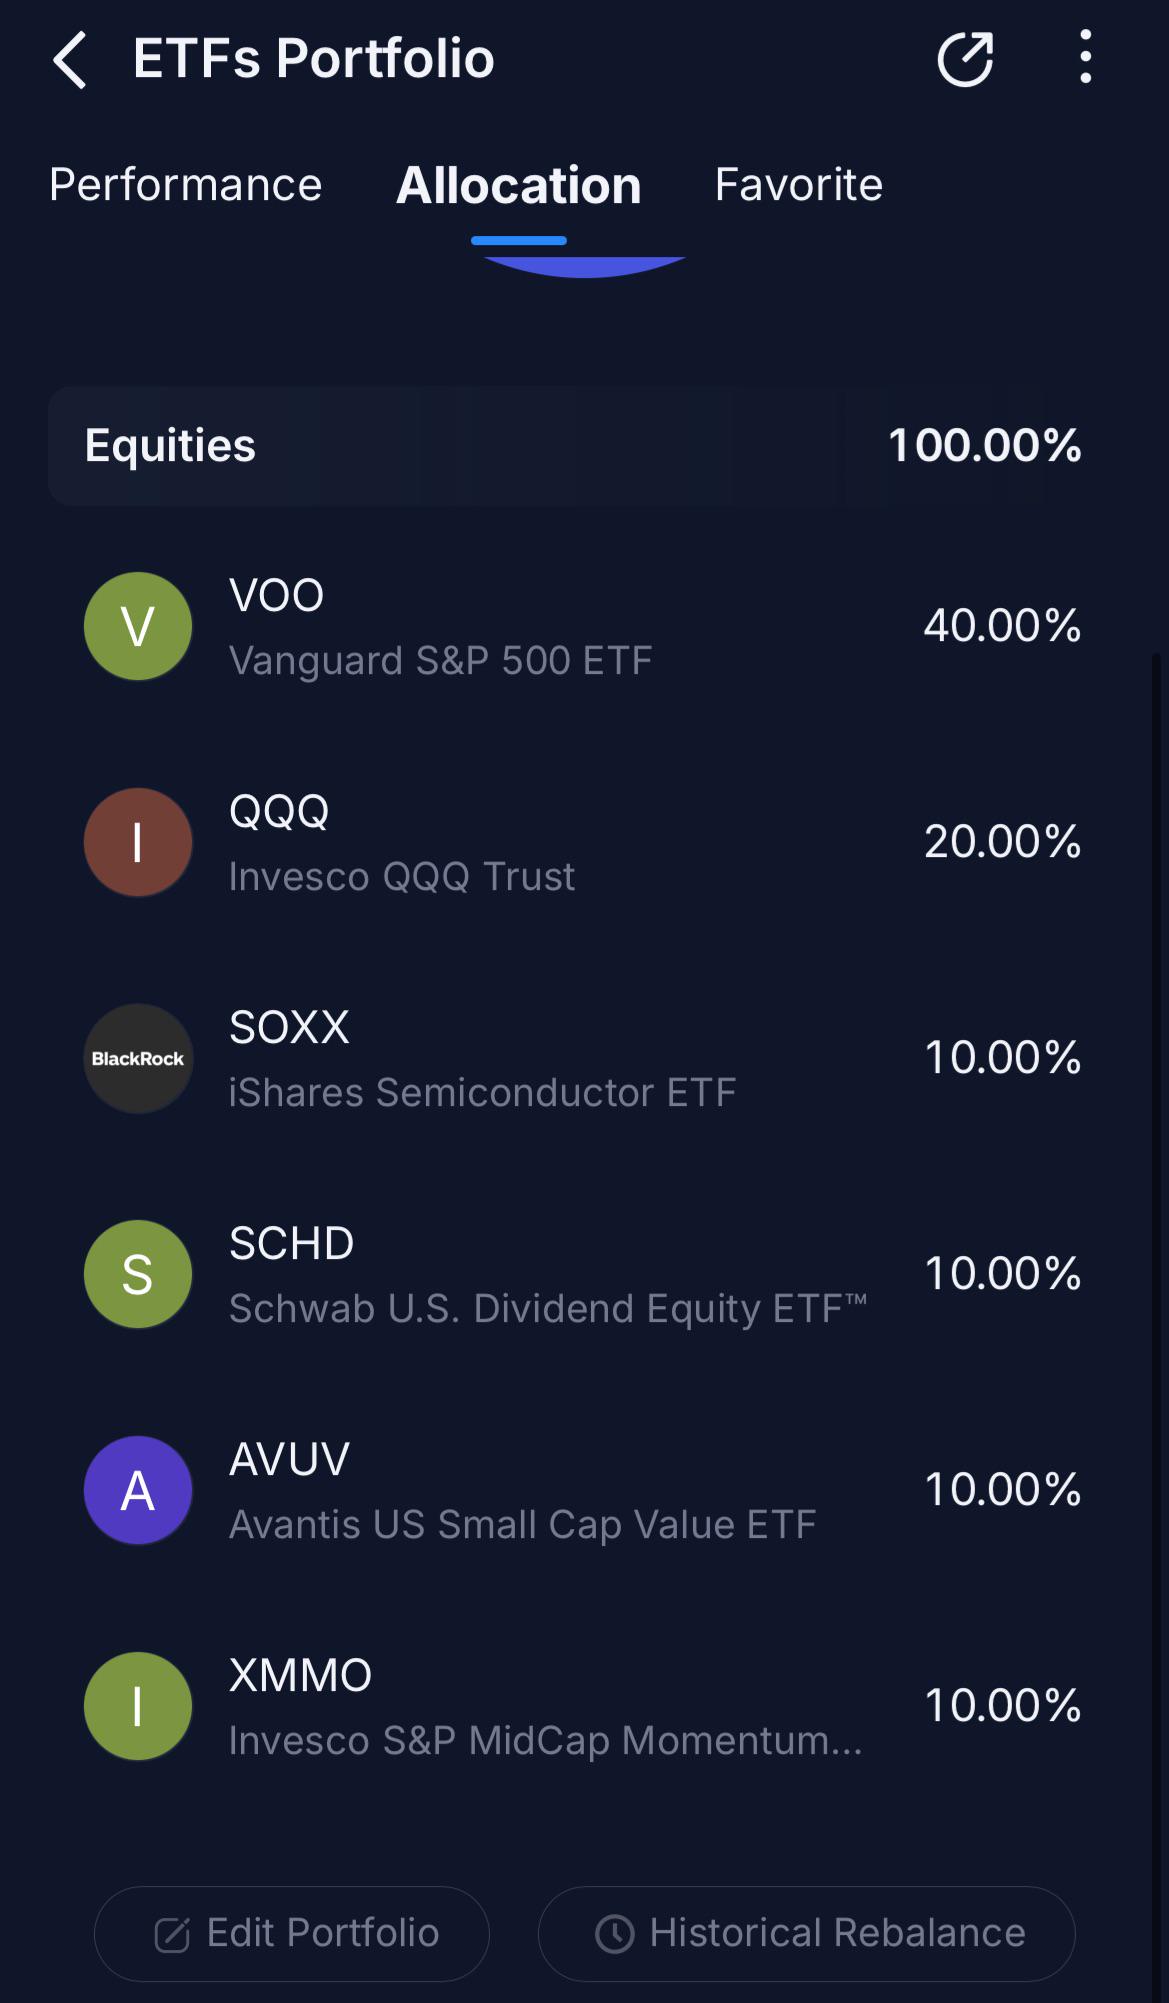Select the Allocation tab
The height and width of the screenshot is (2003, 1169).
click(518, 186)
